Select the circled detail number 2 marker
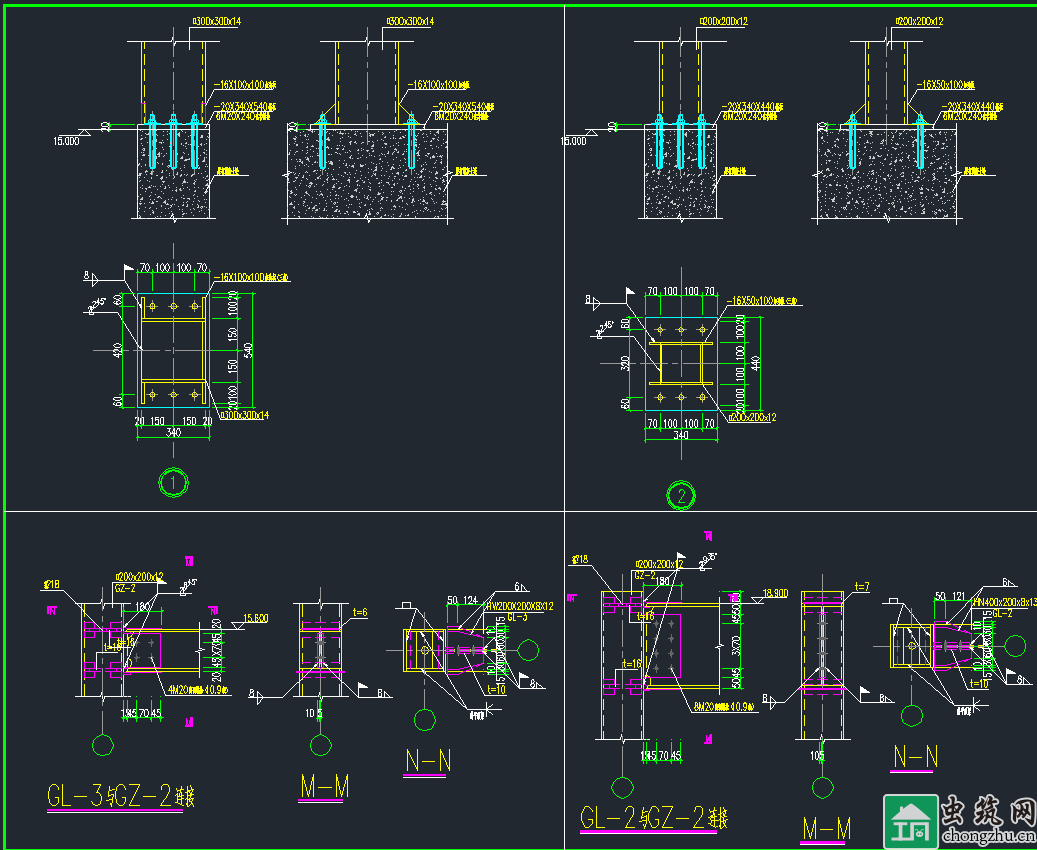This screenshot has width=1037, height=850. (682, 495)
